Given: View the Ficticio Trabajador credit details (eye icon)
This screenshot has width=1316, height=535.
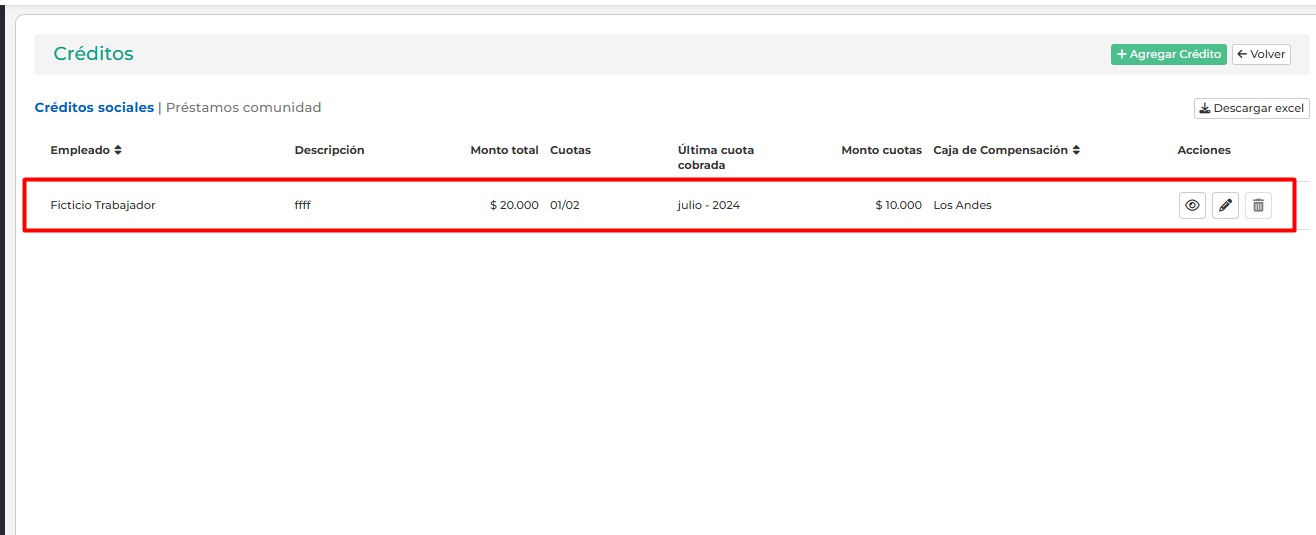Looking at the screenshot, I should [1192, 205].
